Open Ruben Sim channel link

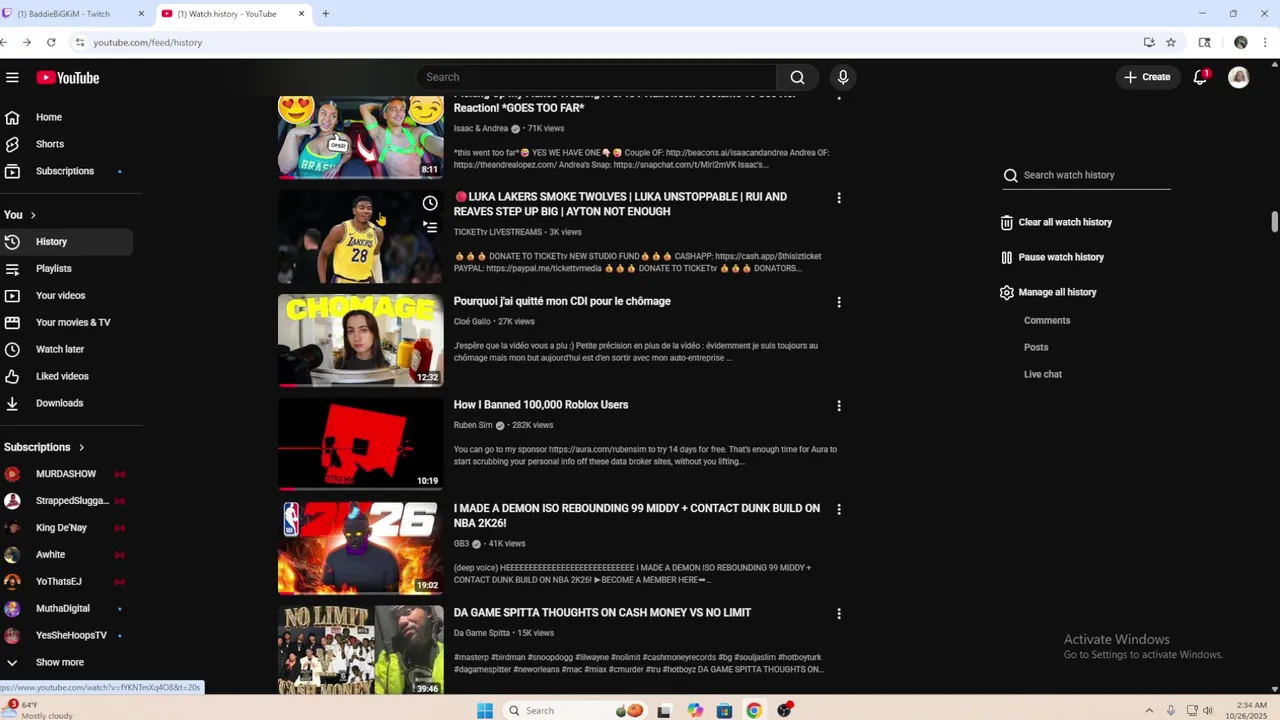(x=473, y=425)
